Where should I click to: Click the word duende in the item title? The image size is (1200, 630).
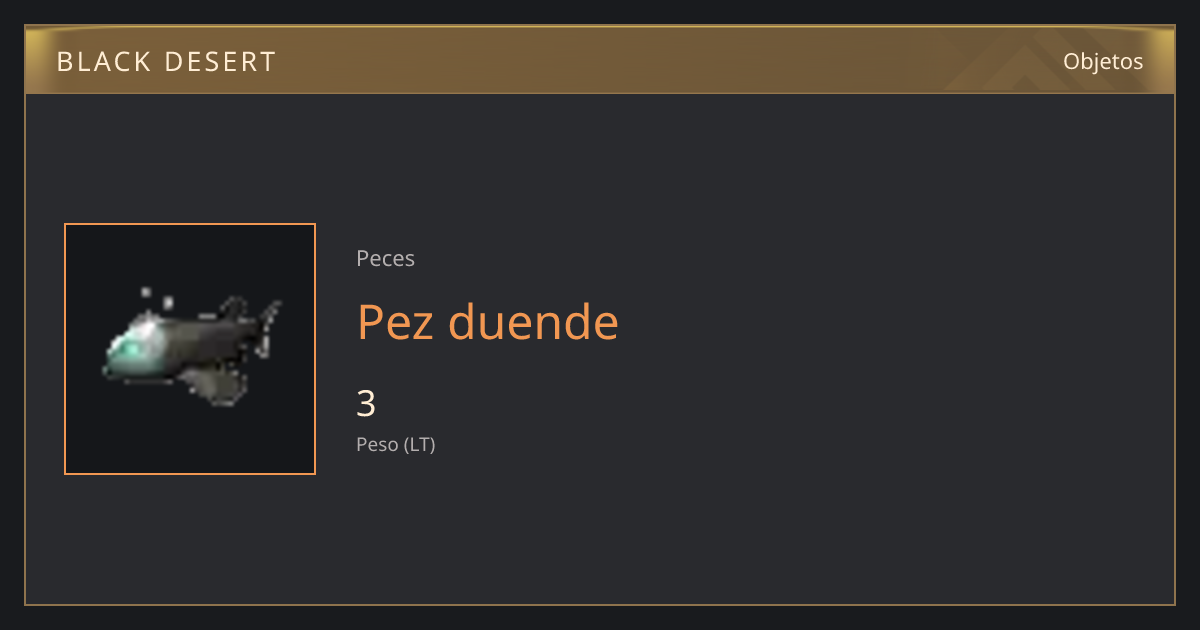tap(533, 322)
